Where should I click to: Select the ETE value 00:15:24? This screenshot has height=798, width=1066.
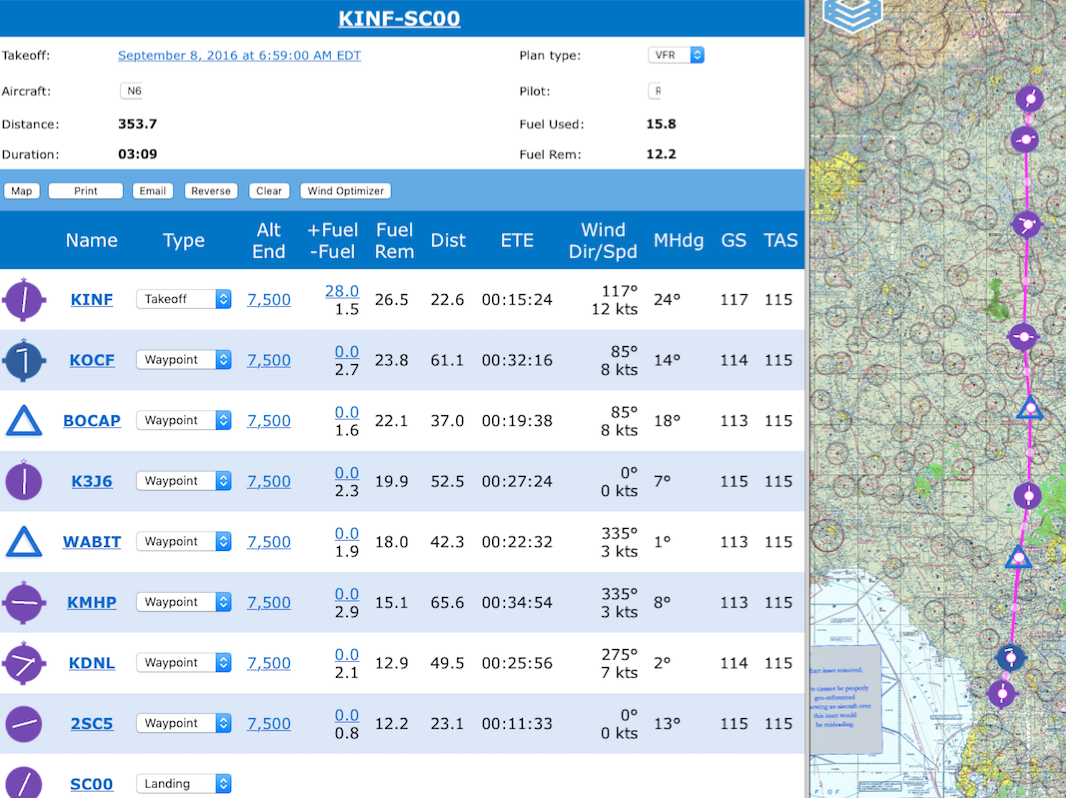[517, 300]
